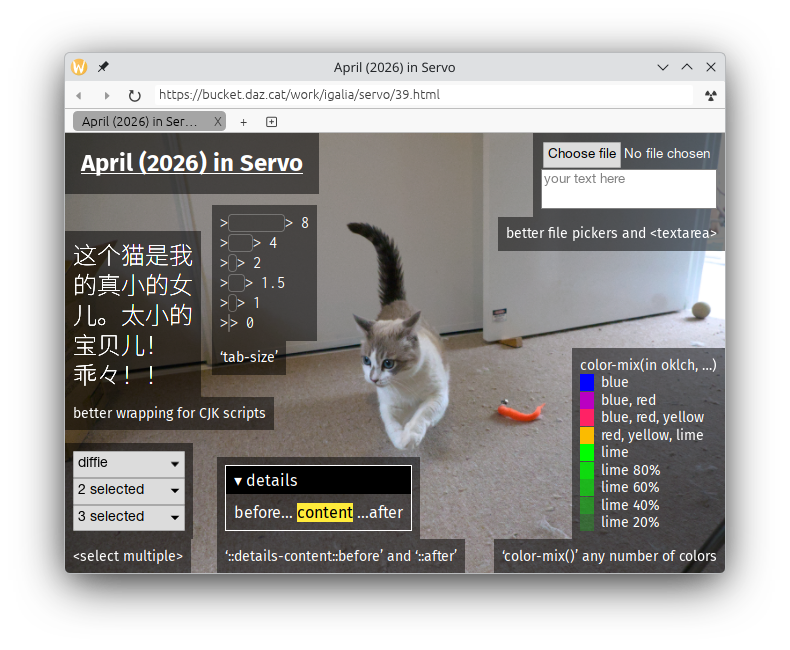Click the highlighted 'content' text
Screen dimensions: 790x650
[x=324, y=512]
